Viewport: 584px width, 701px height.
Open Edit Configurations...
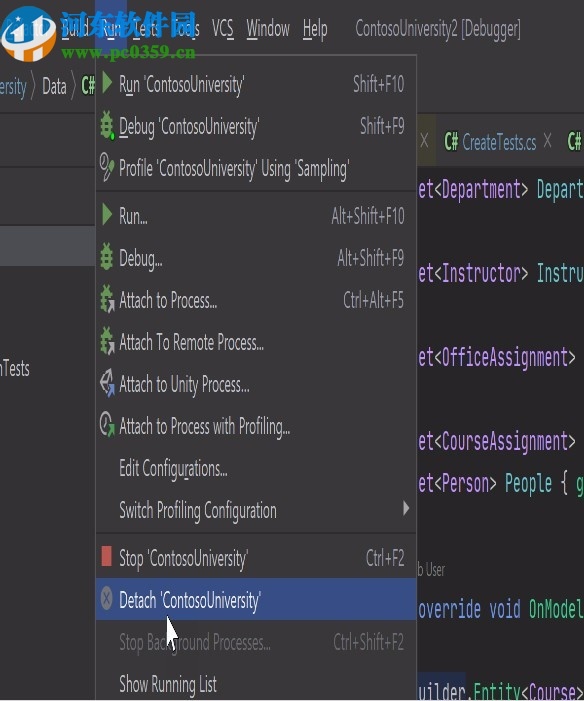point(256,468)
